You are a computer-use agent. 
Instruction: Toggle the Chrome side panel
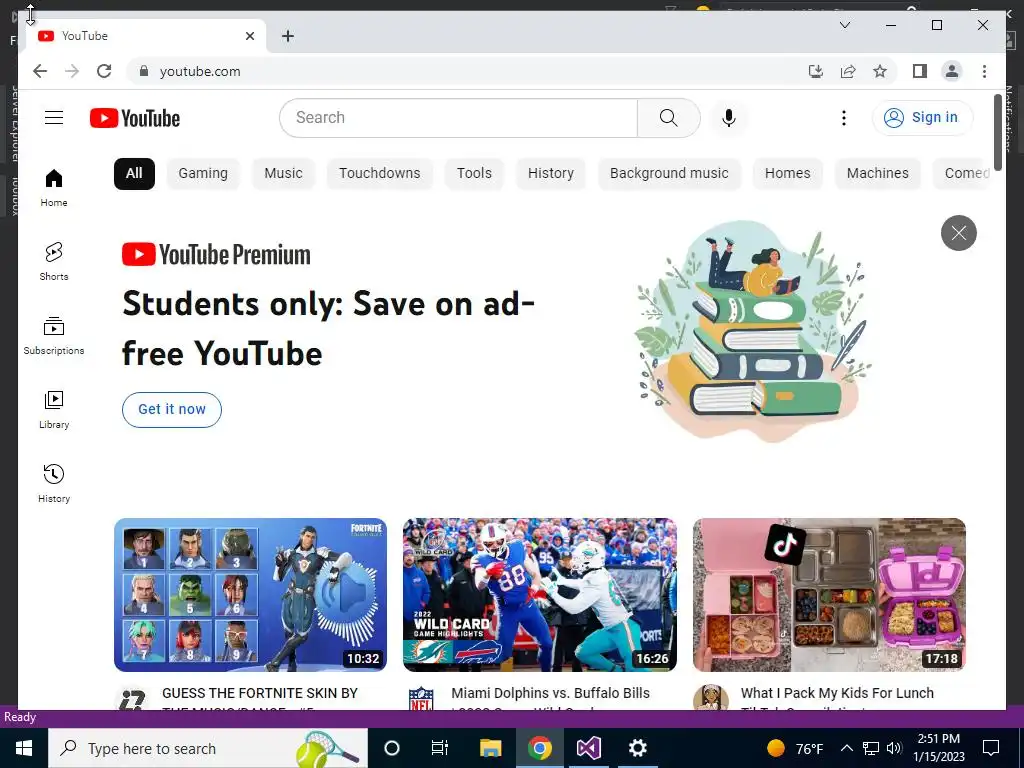pos(920,71)
